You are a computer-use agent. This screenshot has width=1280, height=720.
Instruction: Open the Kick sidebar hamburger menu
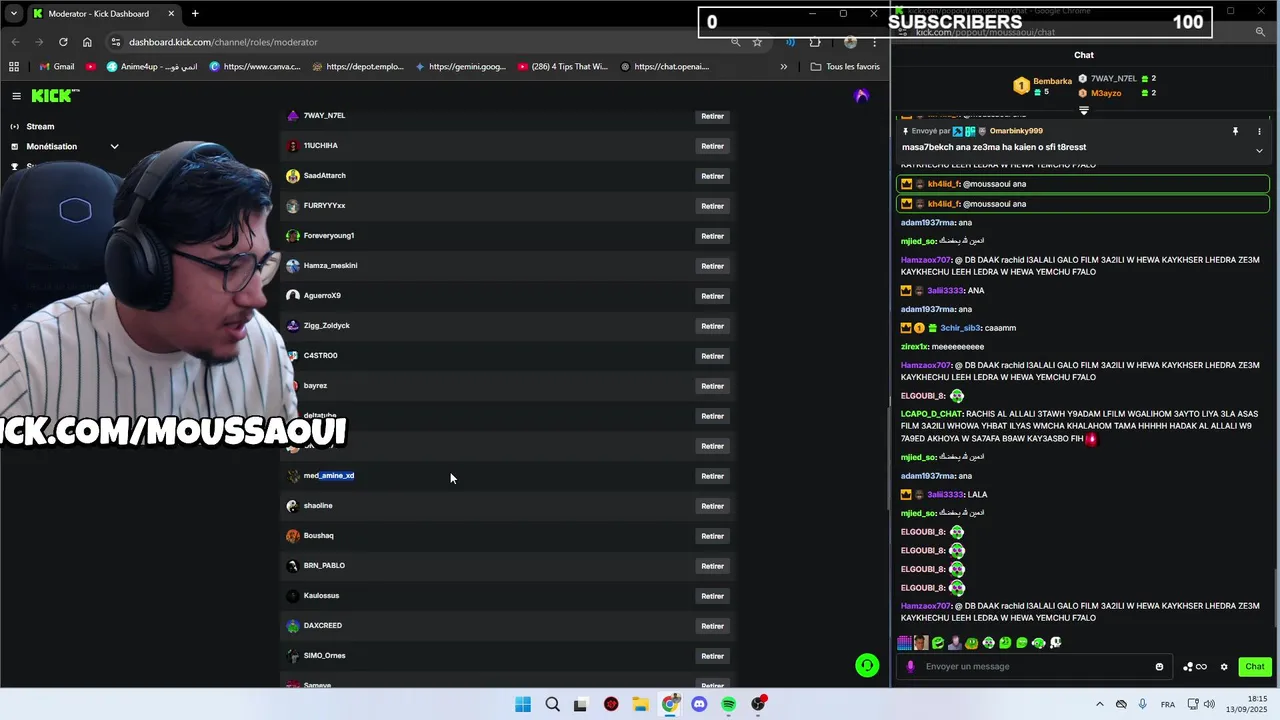[16, 96]
